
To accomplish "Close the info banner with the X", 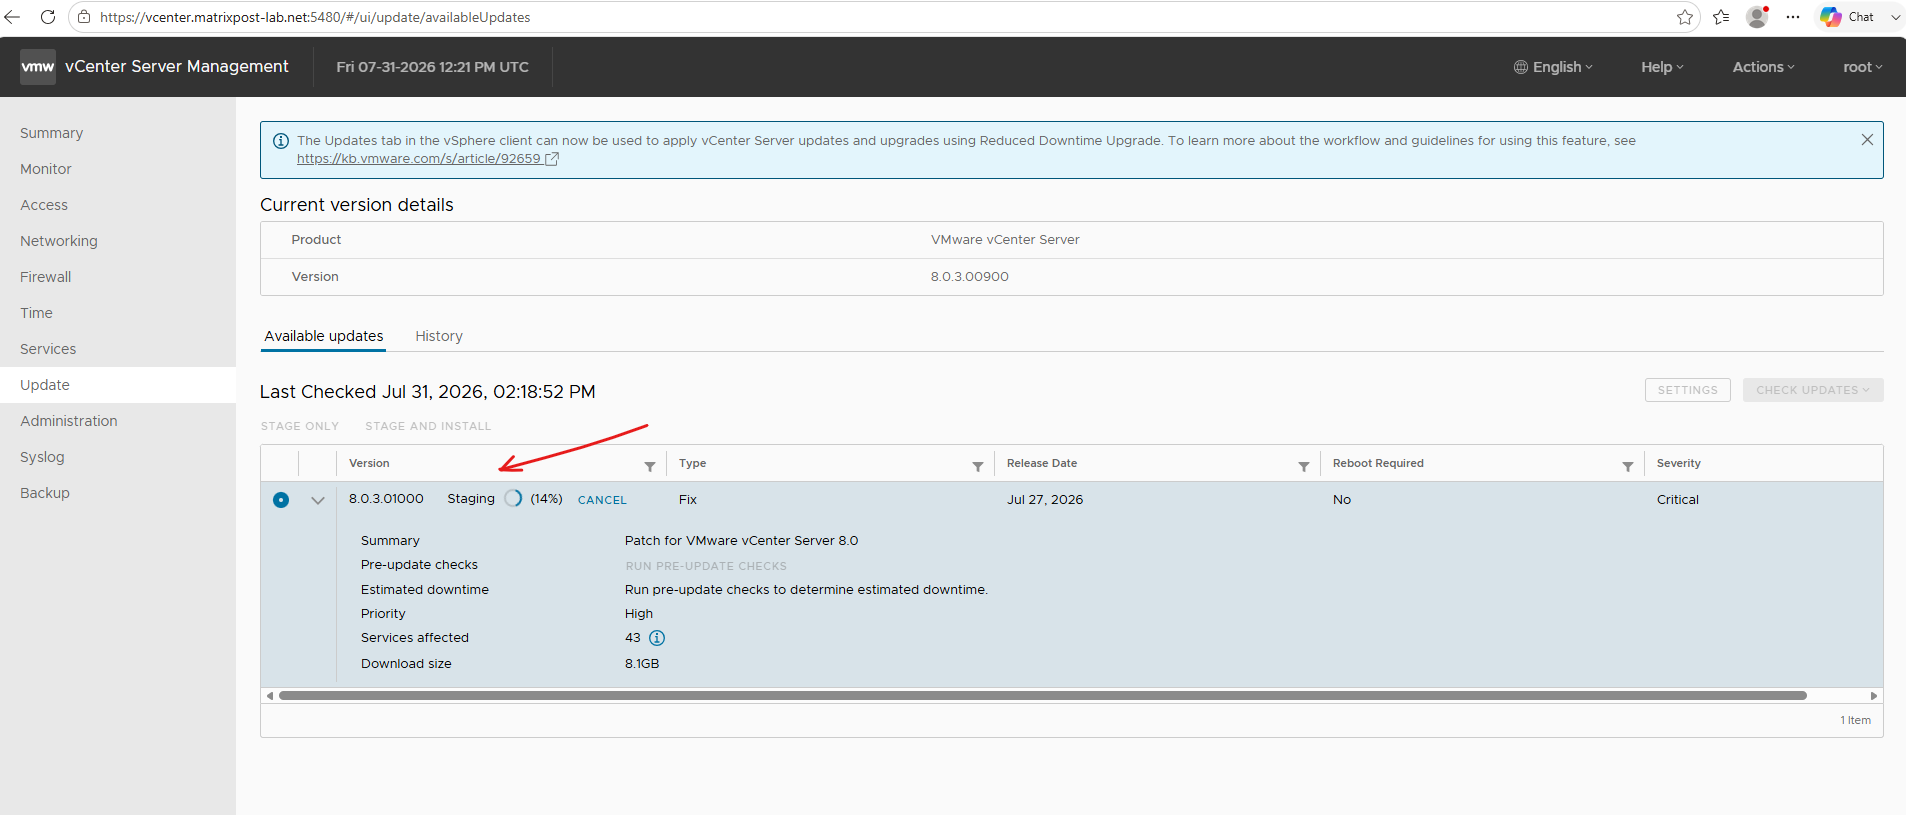I will (1867, 140).
